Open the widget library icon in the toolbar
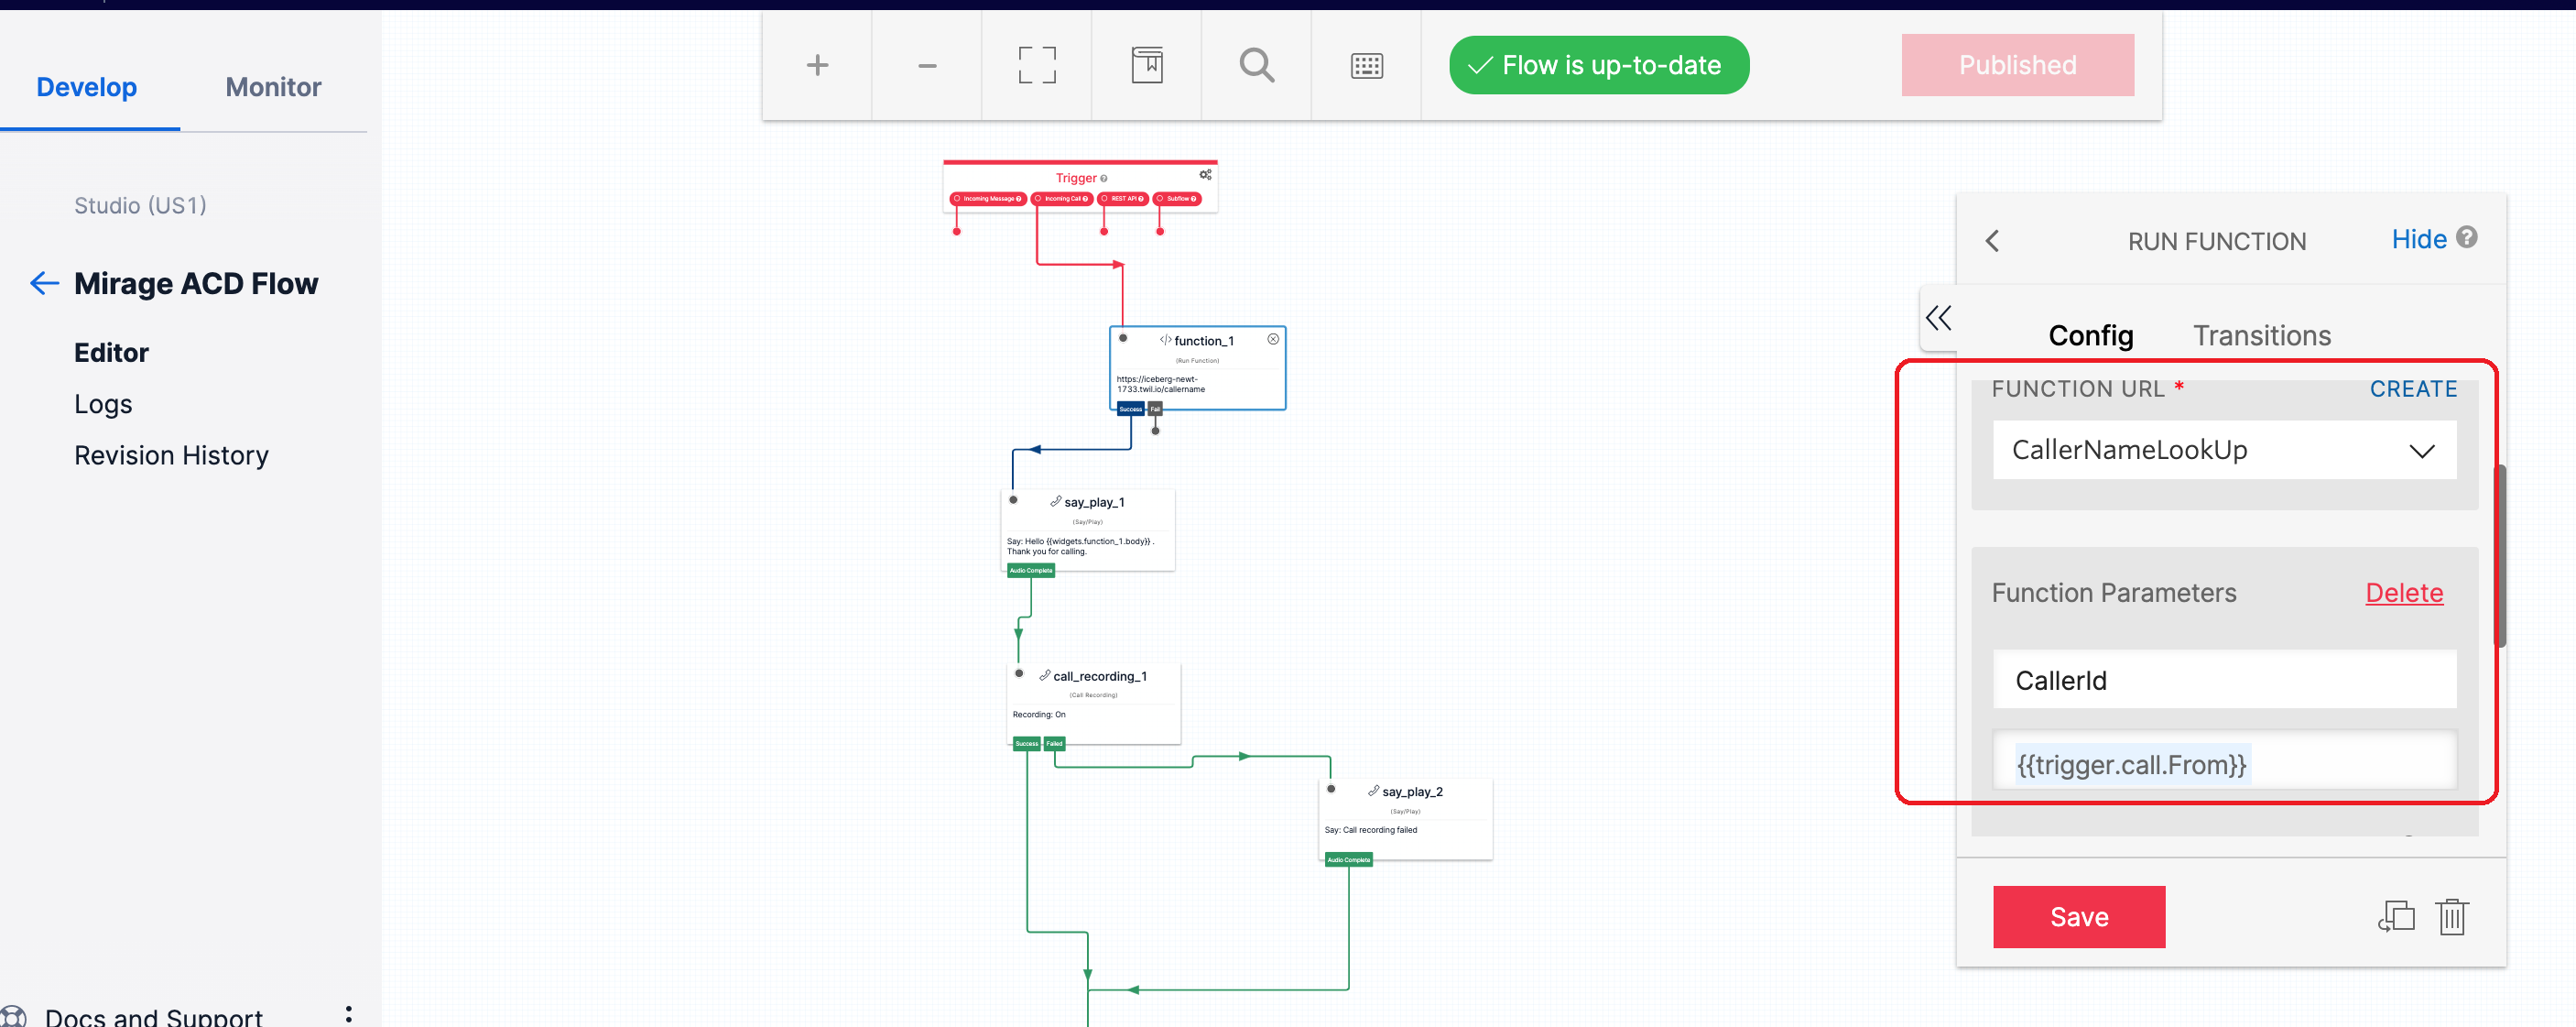Image resolution: width=2576 pixels, height=1027 pixels. pos(1147,66)
